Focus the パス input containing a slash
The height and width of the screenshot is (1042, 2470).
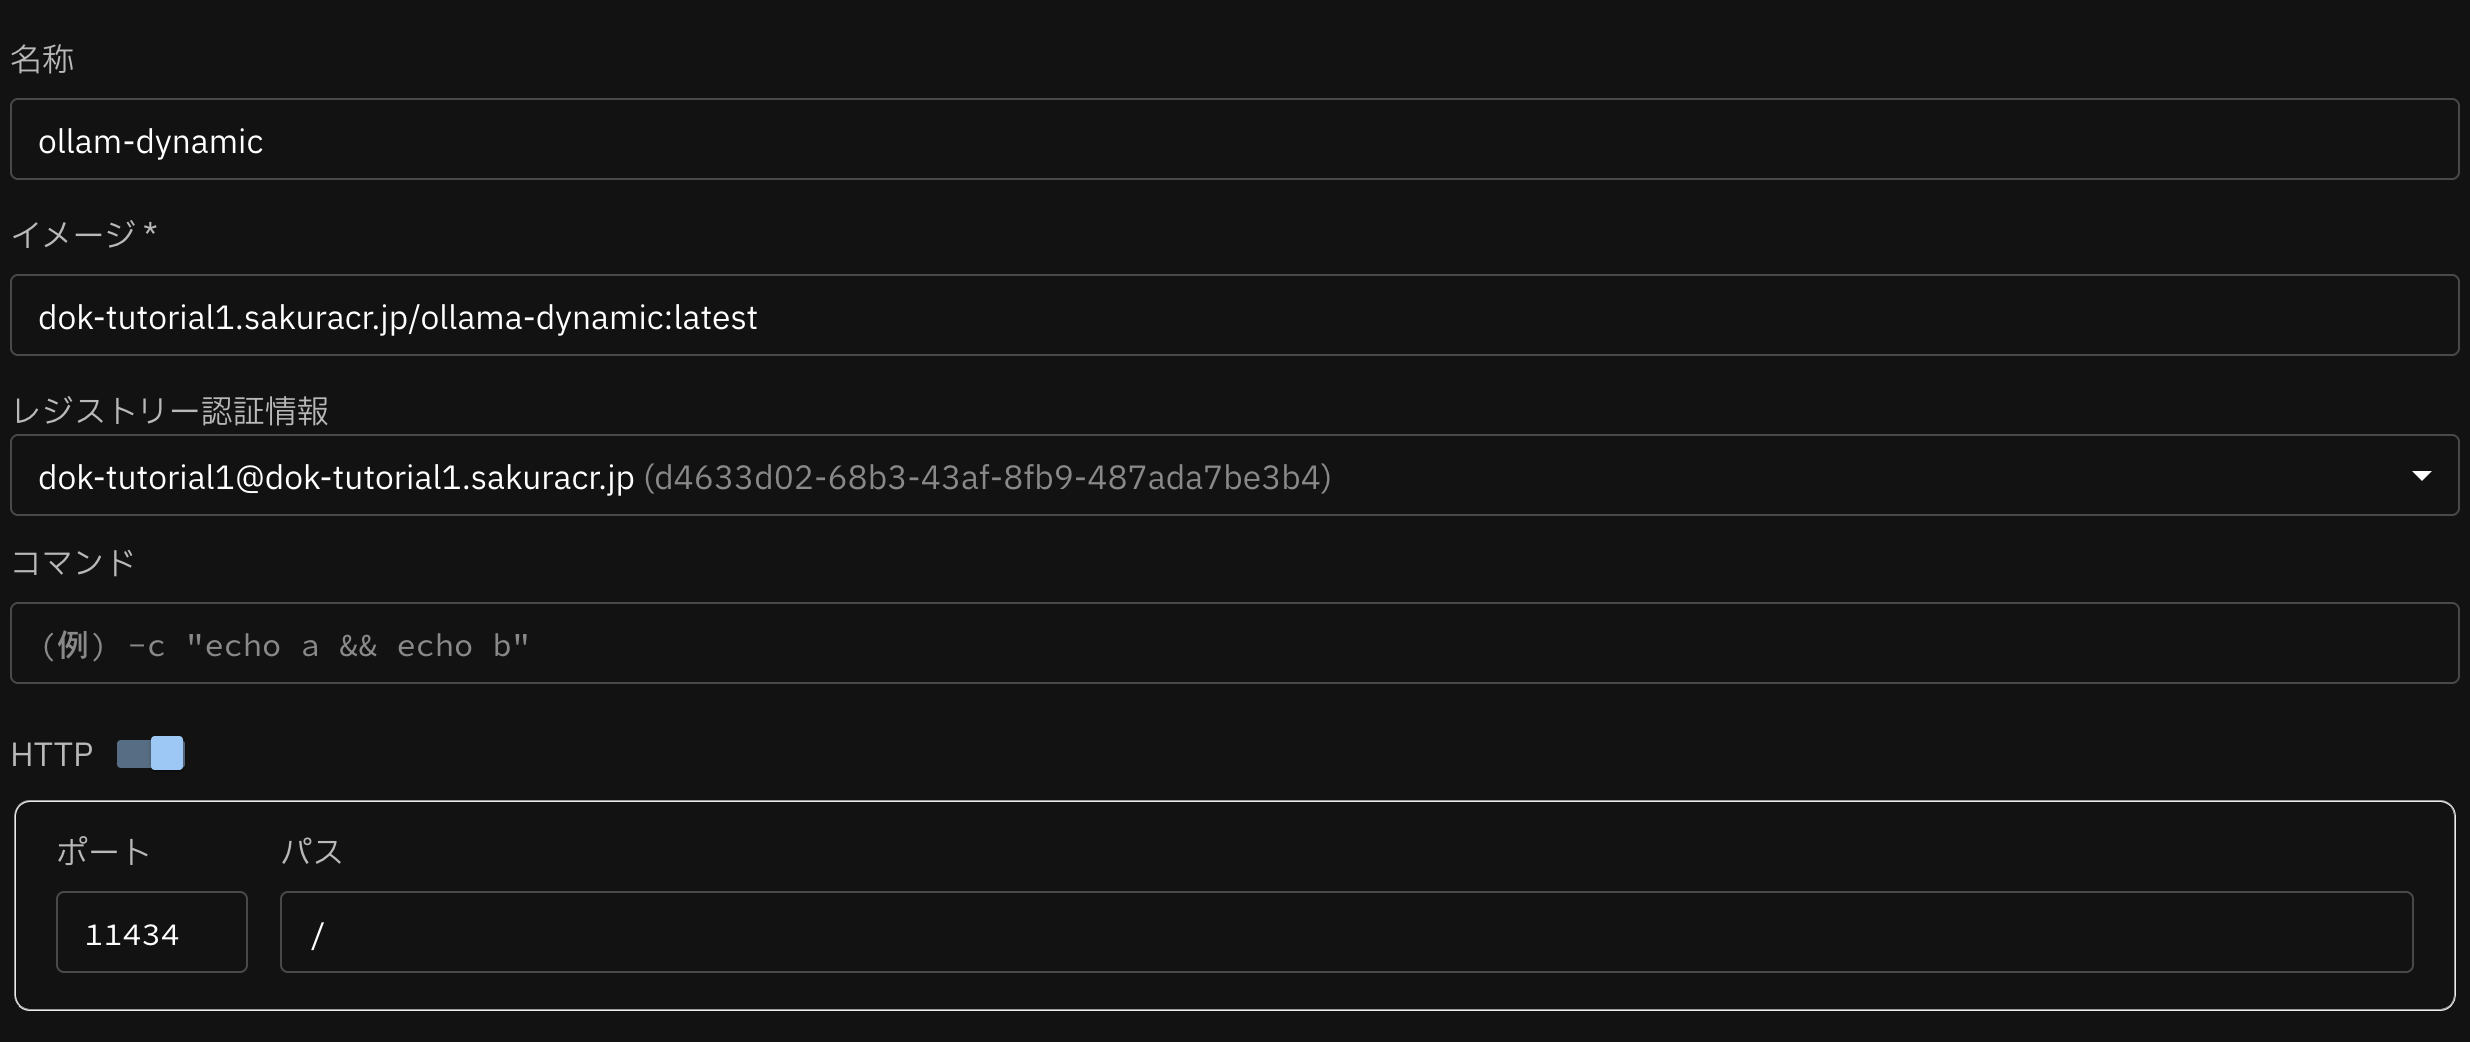(x=1346, y=933)
